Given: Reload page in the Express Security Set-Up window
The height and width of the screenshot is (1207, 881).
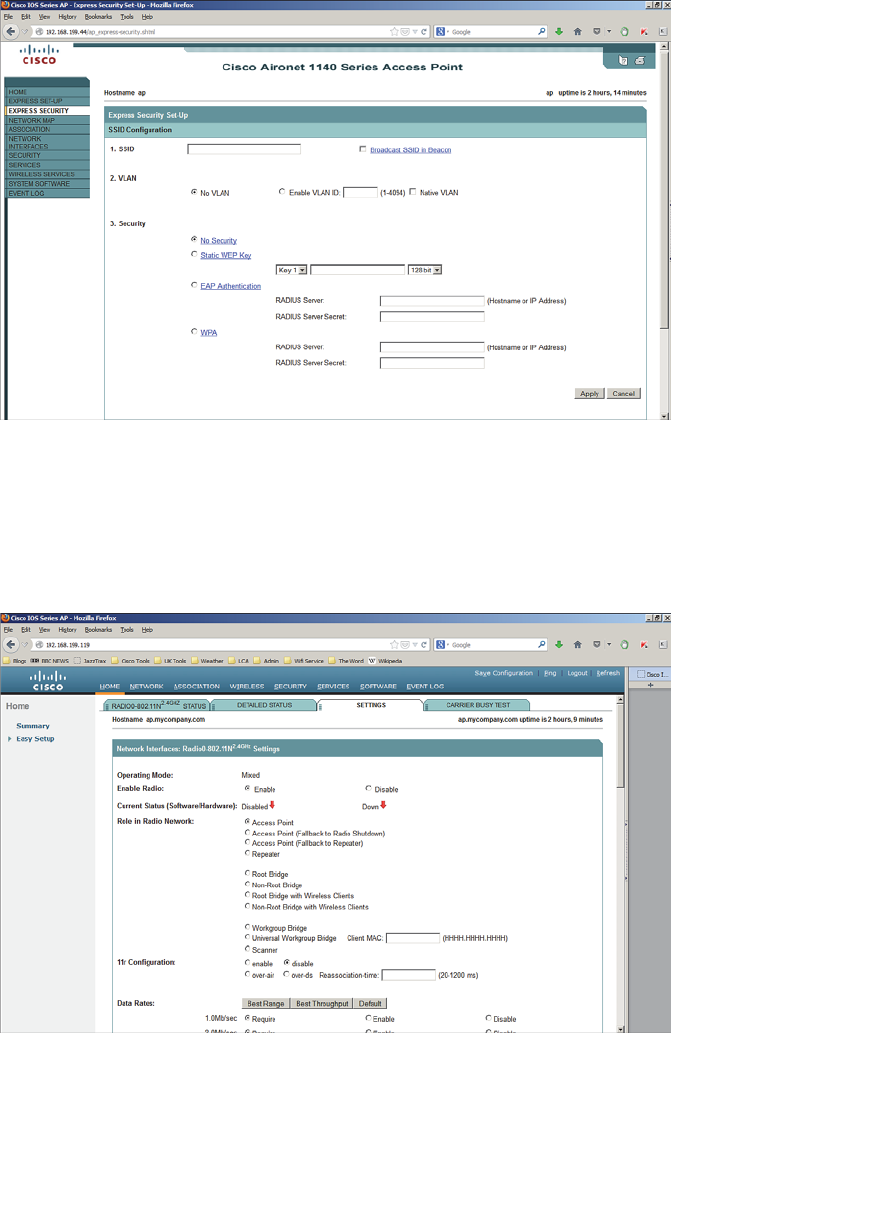Looking at the screenshot, I should 425,32.
